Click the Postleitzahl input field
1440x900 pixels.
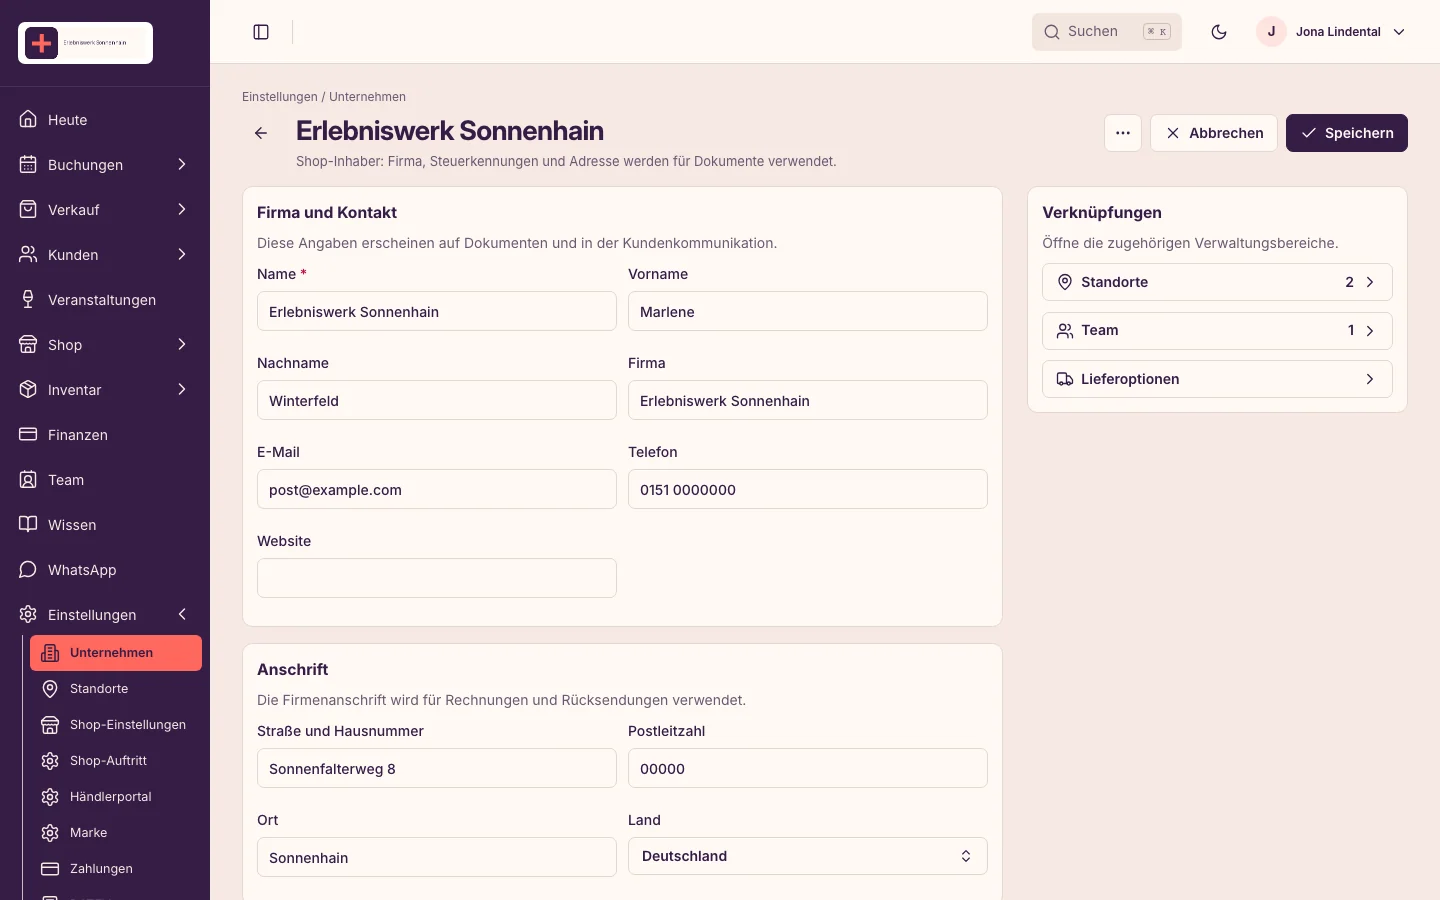(808, 768)
